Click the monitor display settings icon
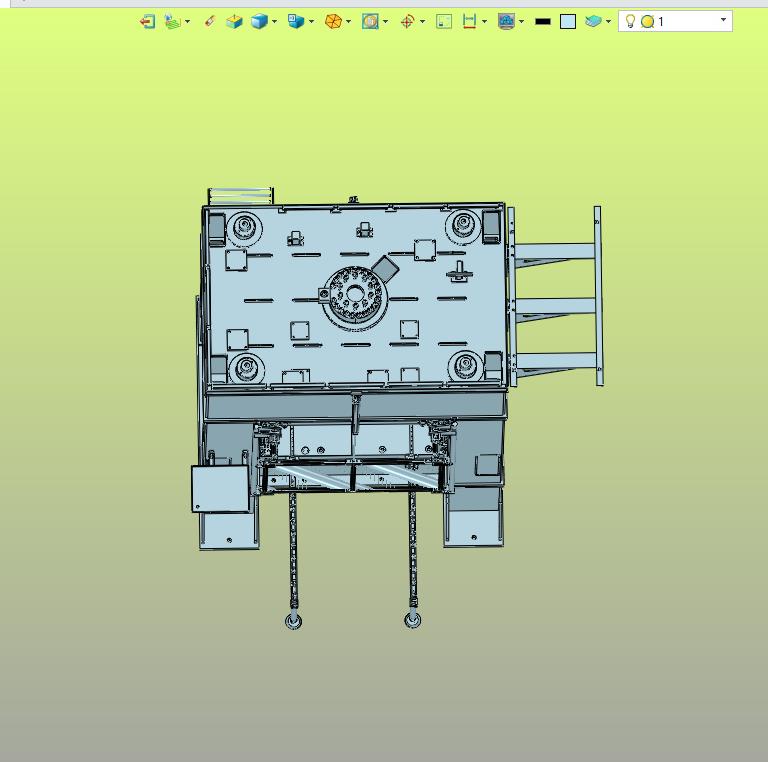Viewport: 768px width, 762px height. point(506,22)
